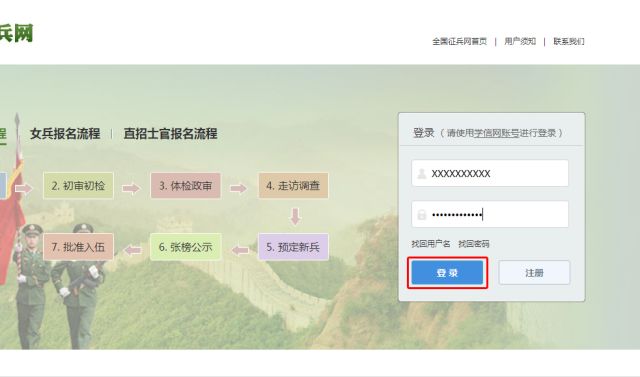The width and height of the screenshot is (640, 377).
Task: Click the down arrow below 走访调查
Action: (296, 216)
